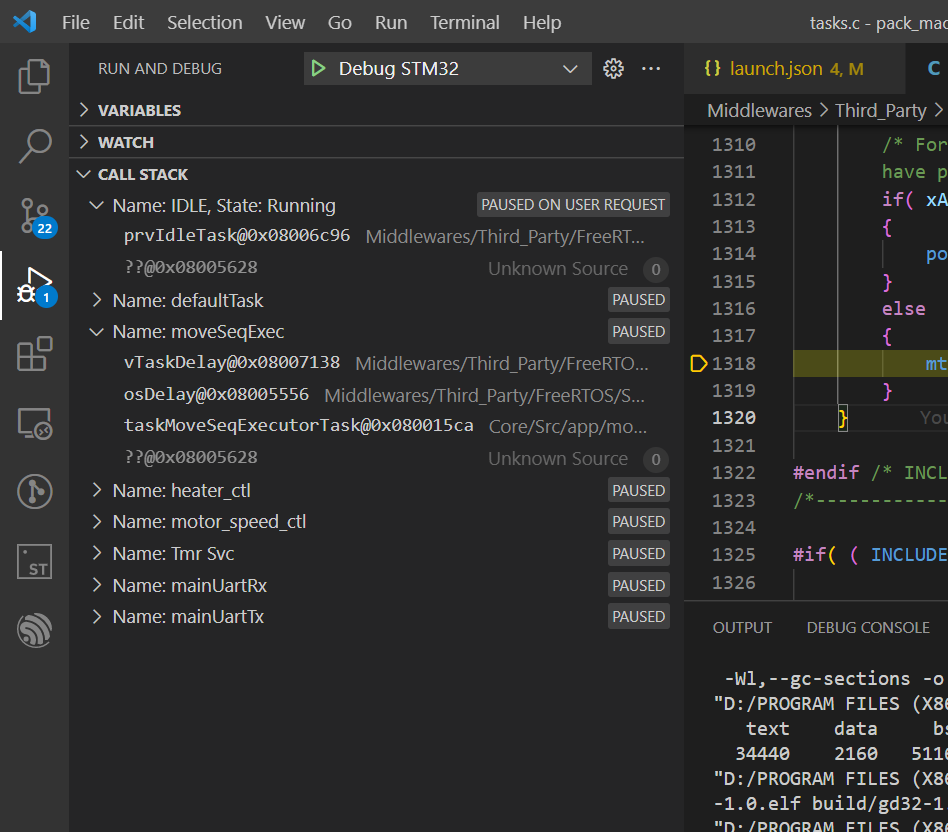Open the Espressif IDF sidebar icon
The height and width of the screenshot is (832, 948).
(x=34, y=630)
